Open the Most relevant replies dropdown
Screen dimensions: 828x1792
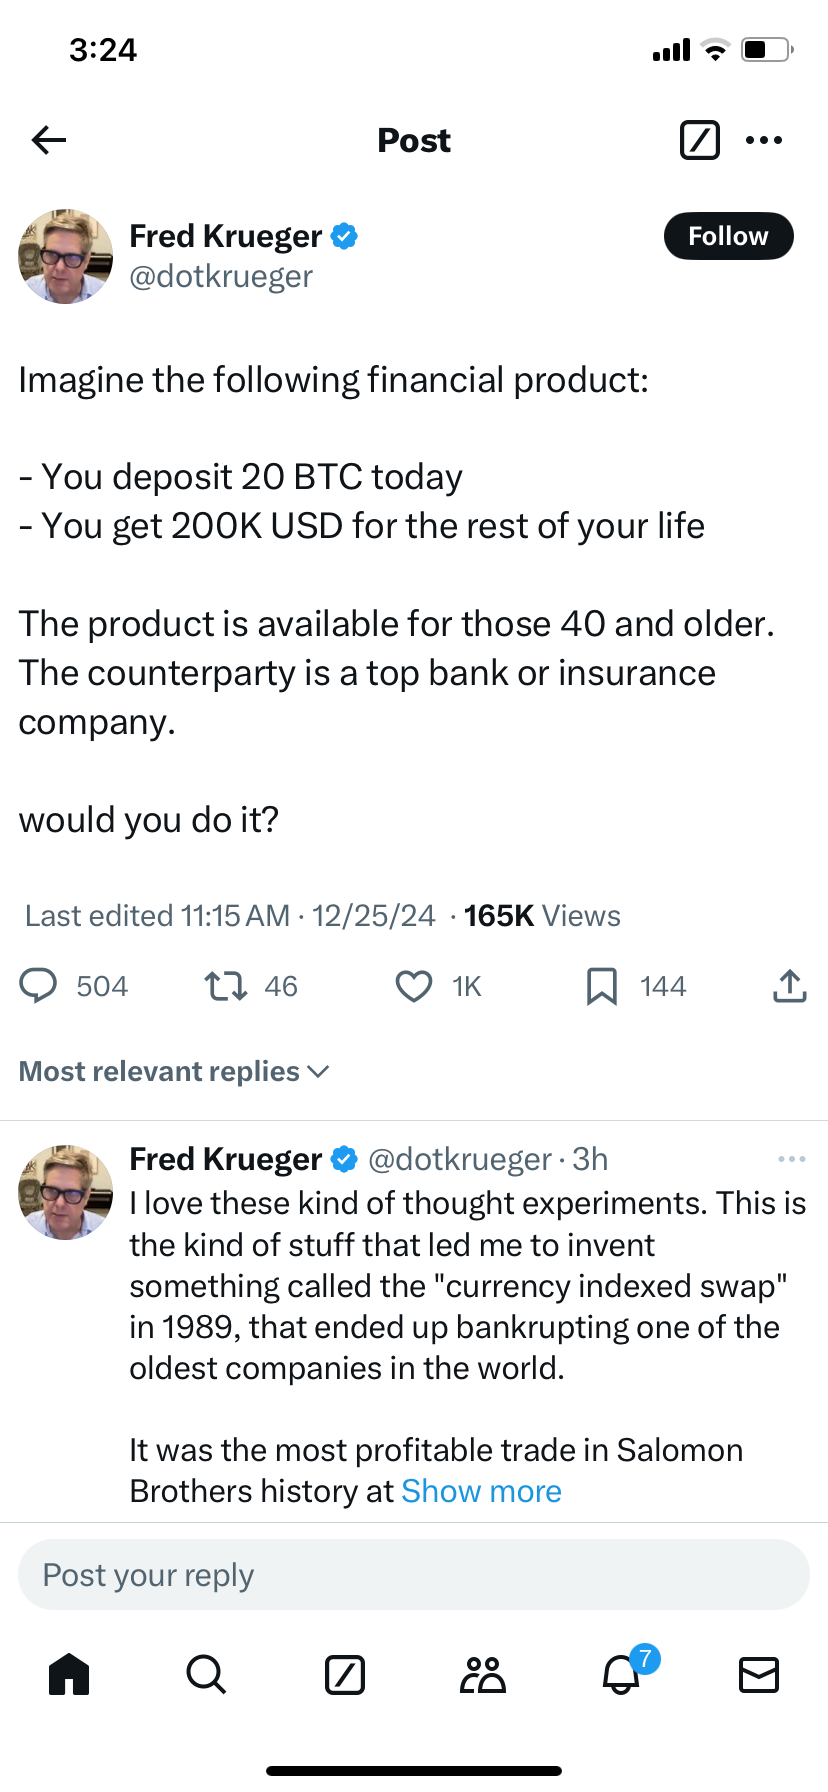[x=173, y=1071]
